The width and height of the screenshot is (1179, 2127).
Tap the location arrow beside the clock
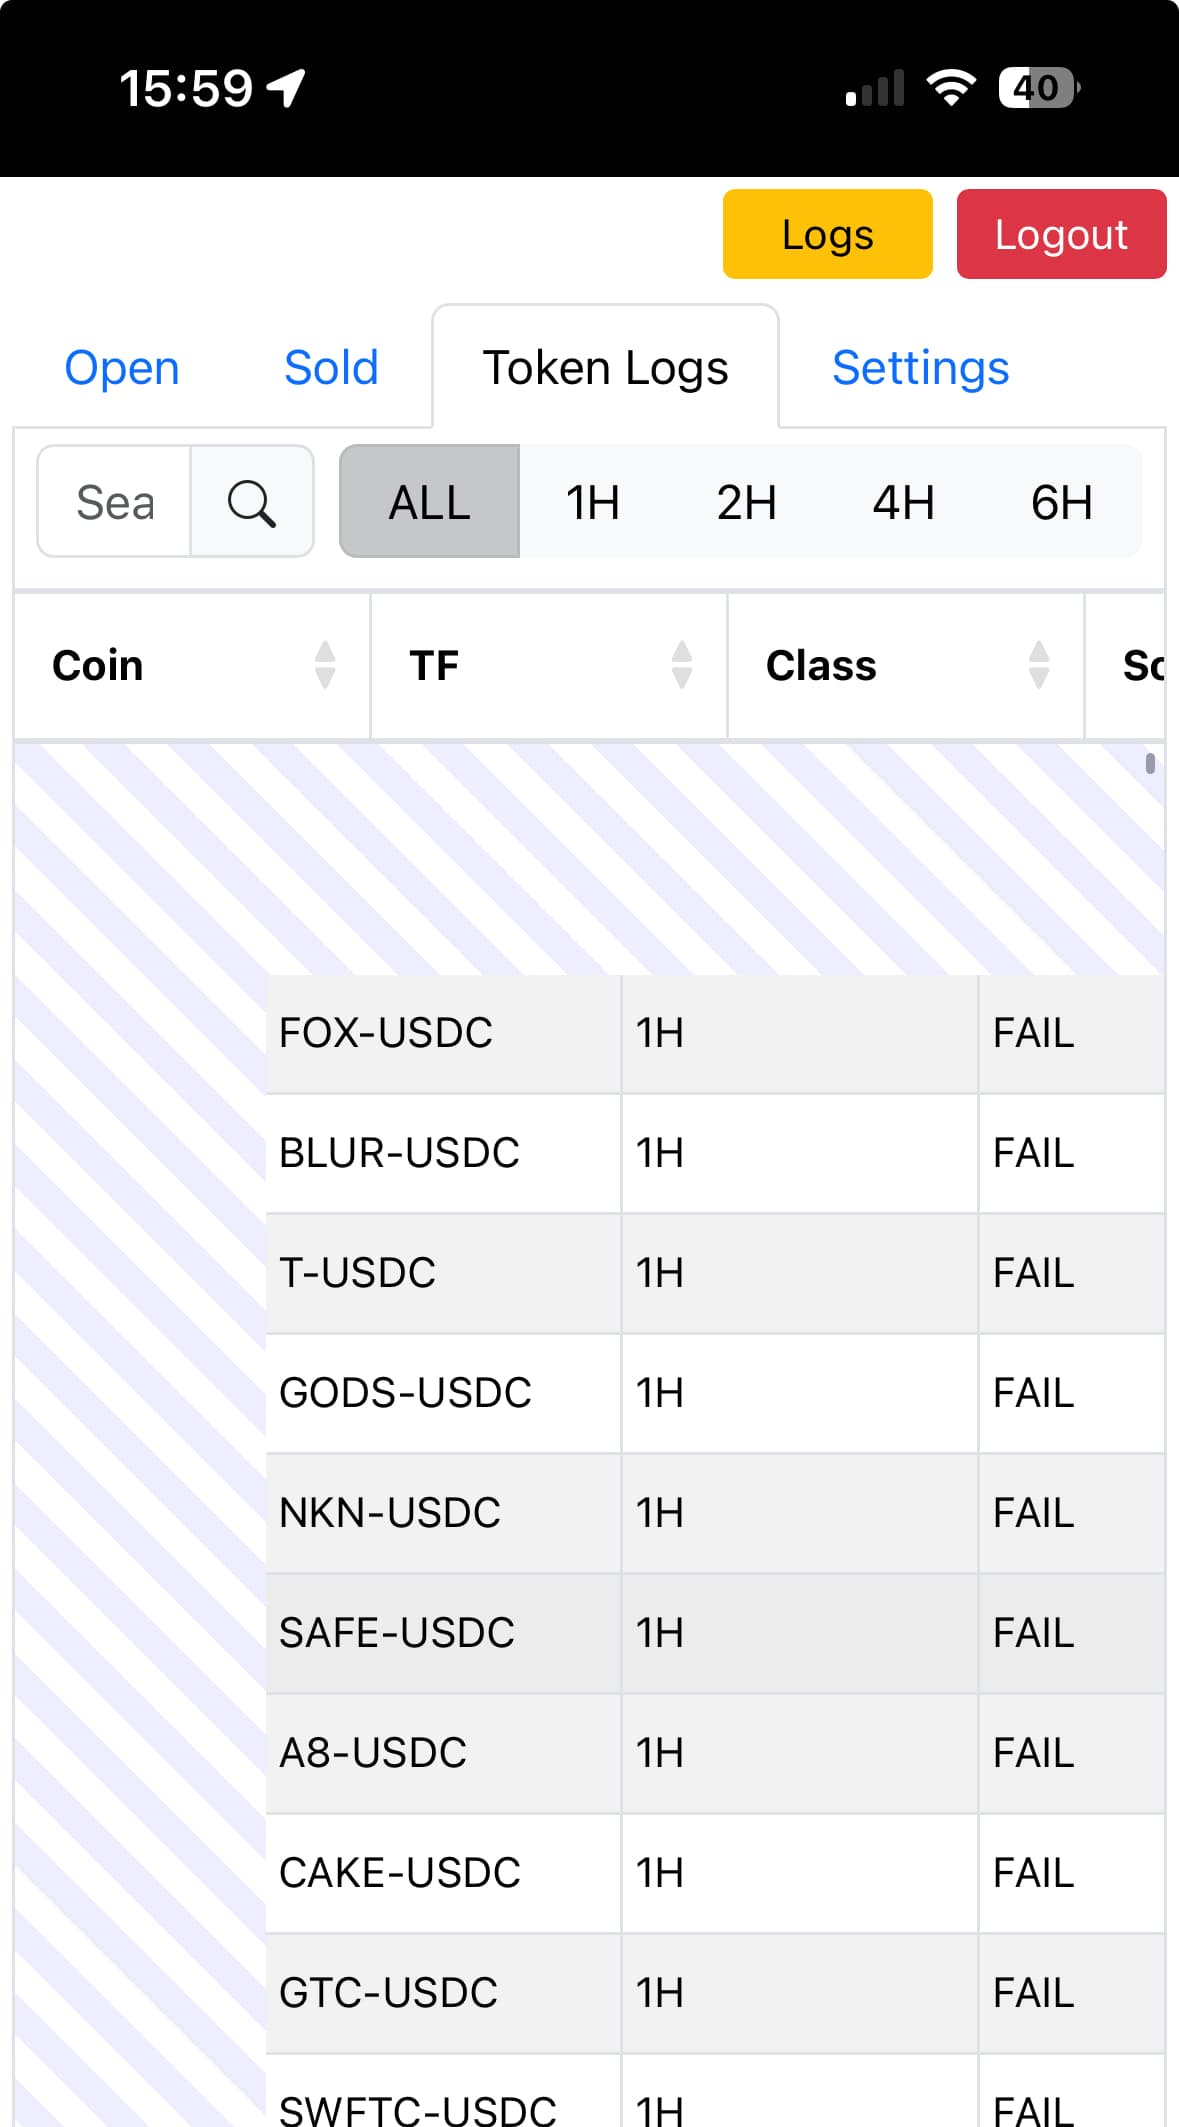[x=287, y=88]
